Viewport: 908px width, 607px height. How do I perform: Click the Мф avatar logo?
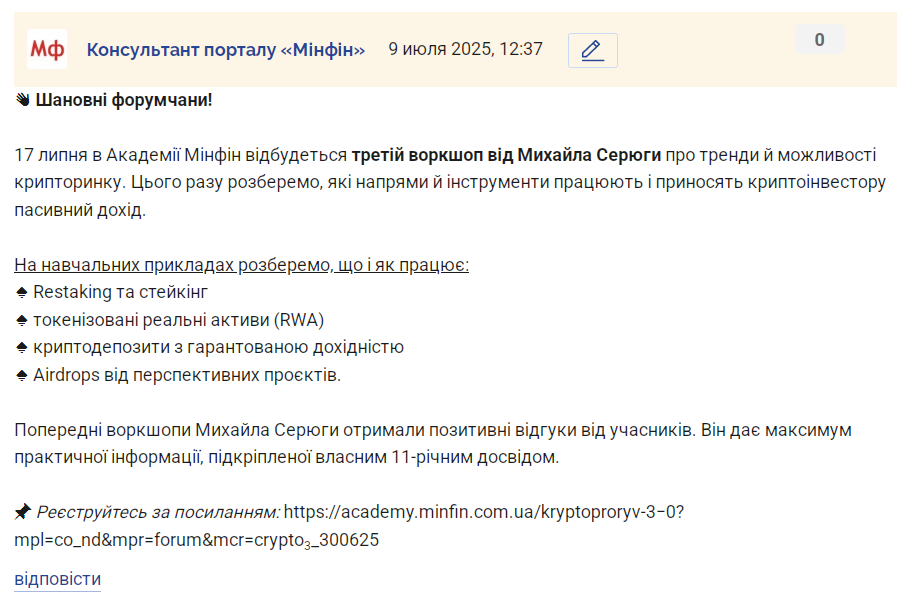tap(47, 49)
